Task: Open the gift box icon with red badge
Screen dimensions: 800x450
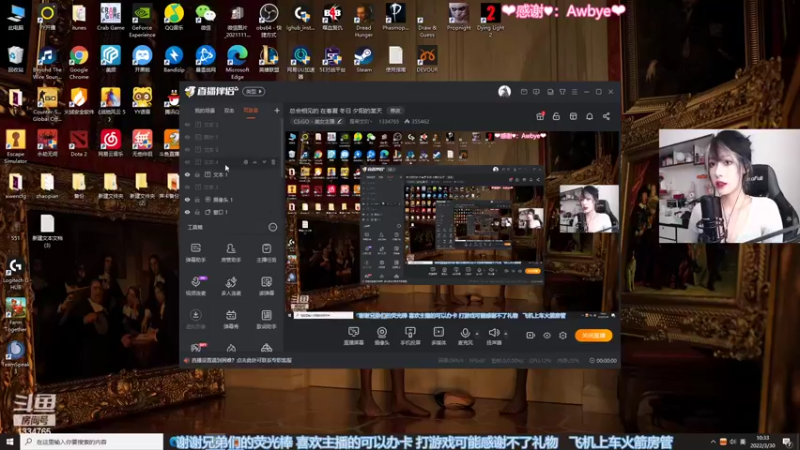Action: coord(540,116)
